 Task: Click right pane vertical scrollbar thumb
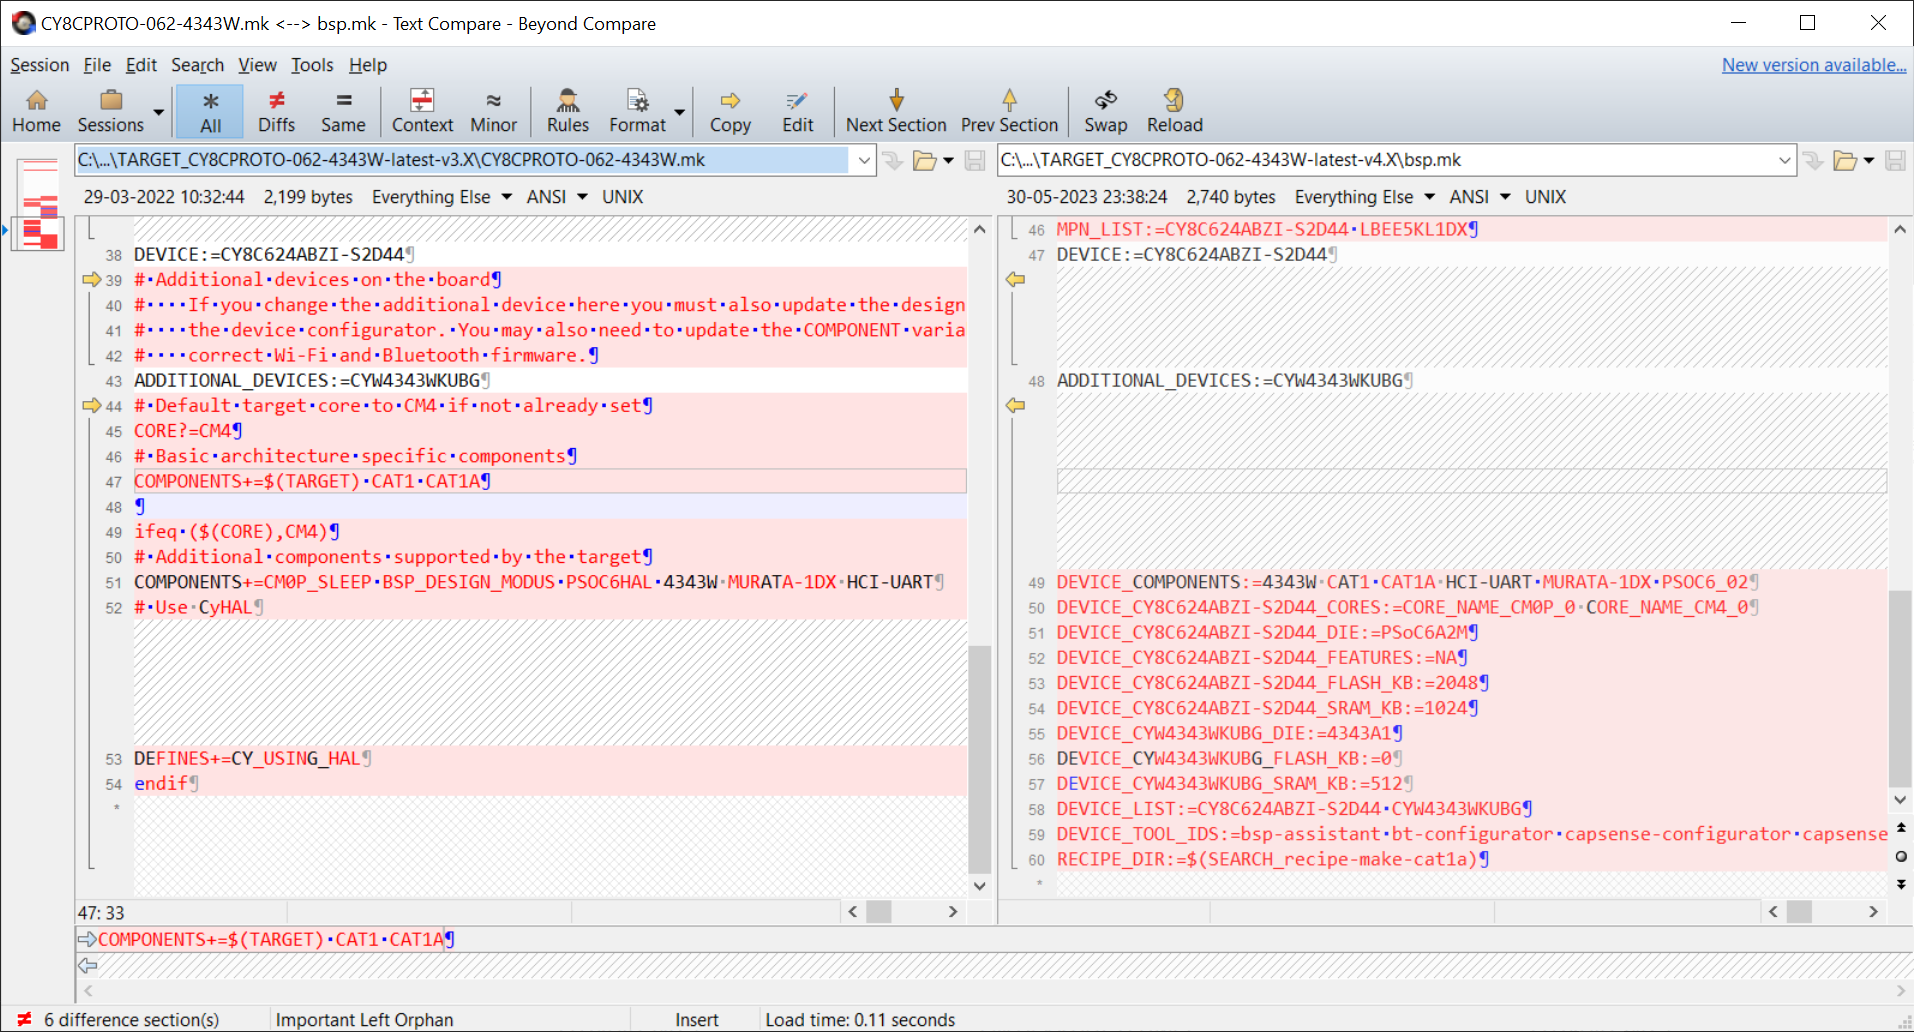(1900, 688)
